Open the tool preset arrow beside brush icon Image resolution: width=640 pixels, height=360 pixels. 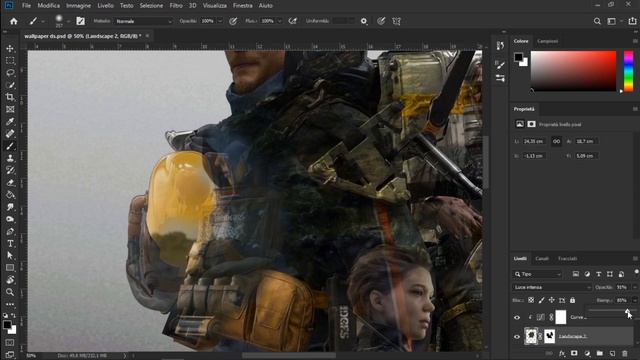pyautogui.click(x=43, y=21)
